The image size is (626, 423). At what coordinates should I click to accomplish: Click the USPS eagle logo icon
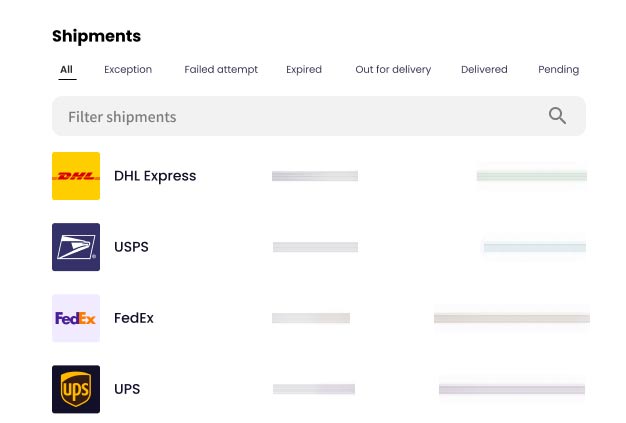tap(76, 247)
